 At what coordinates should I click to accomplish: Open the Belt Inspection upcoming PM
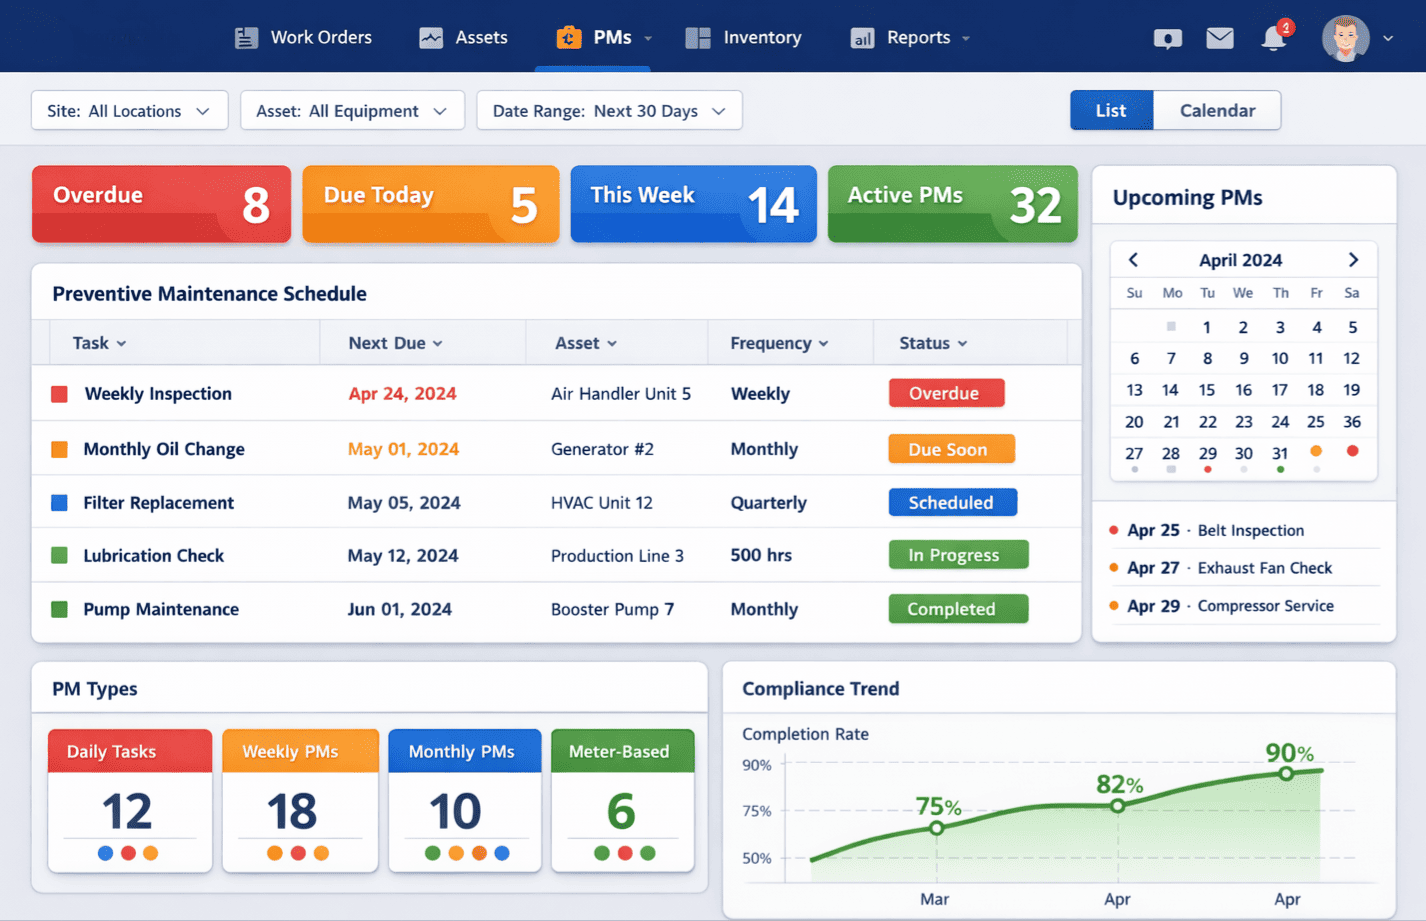click(x=1250, y=531)
